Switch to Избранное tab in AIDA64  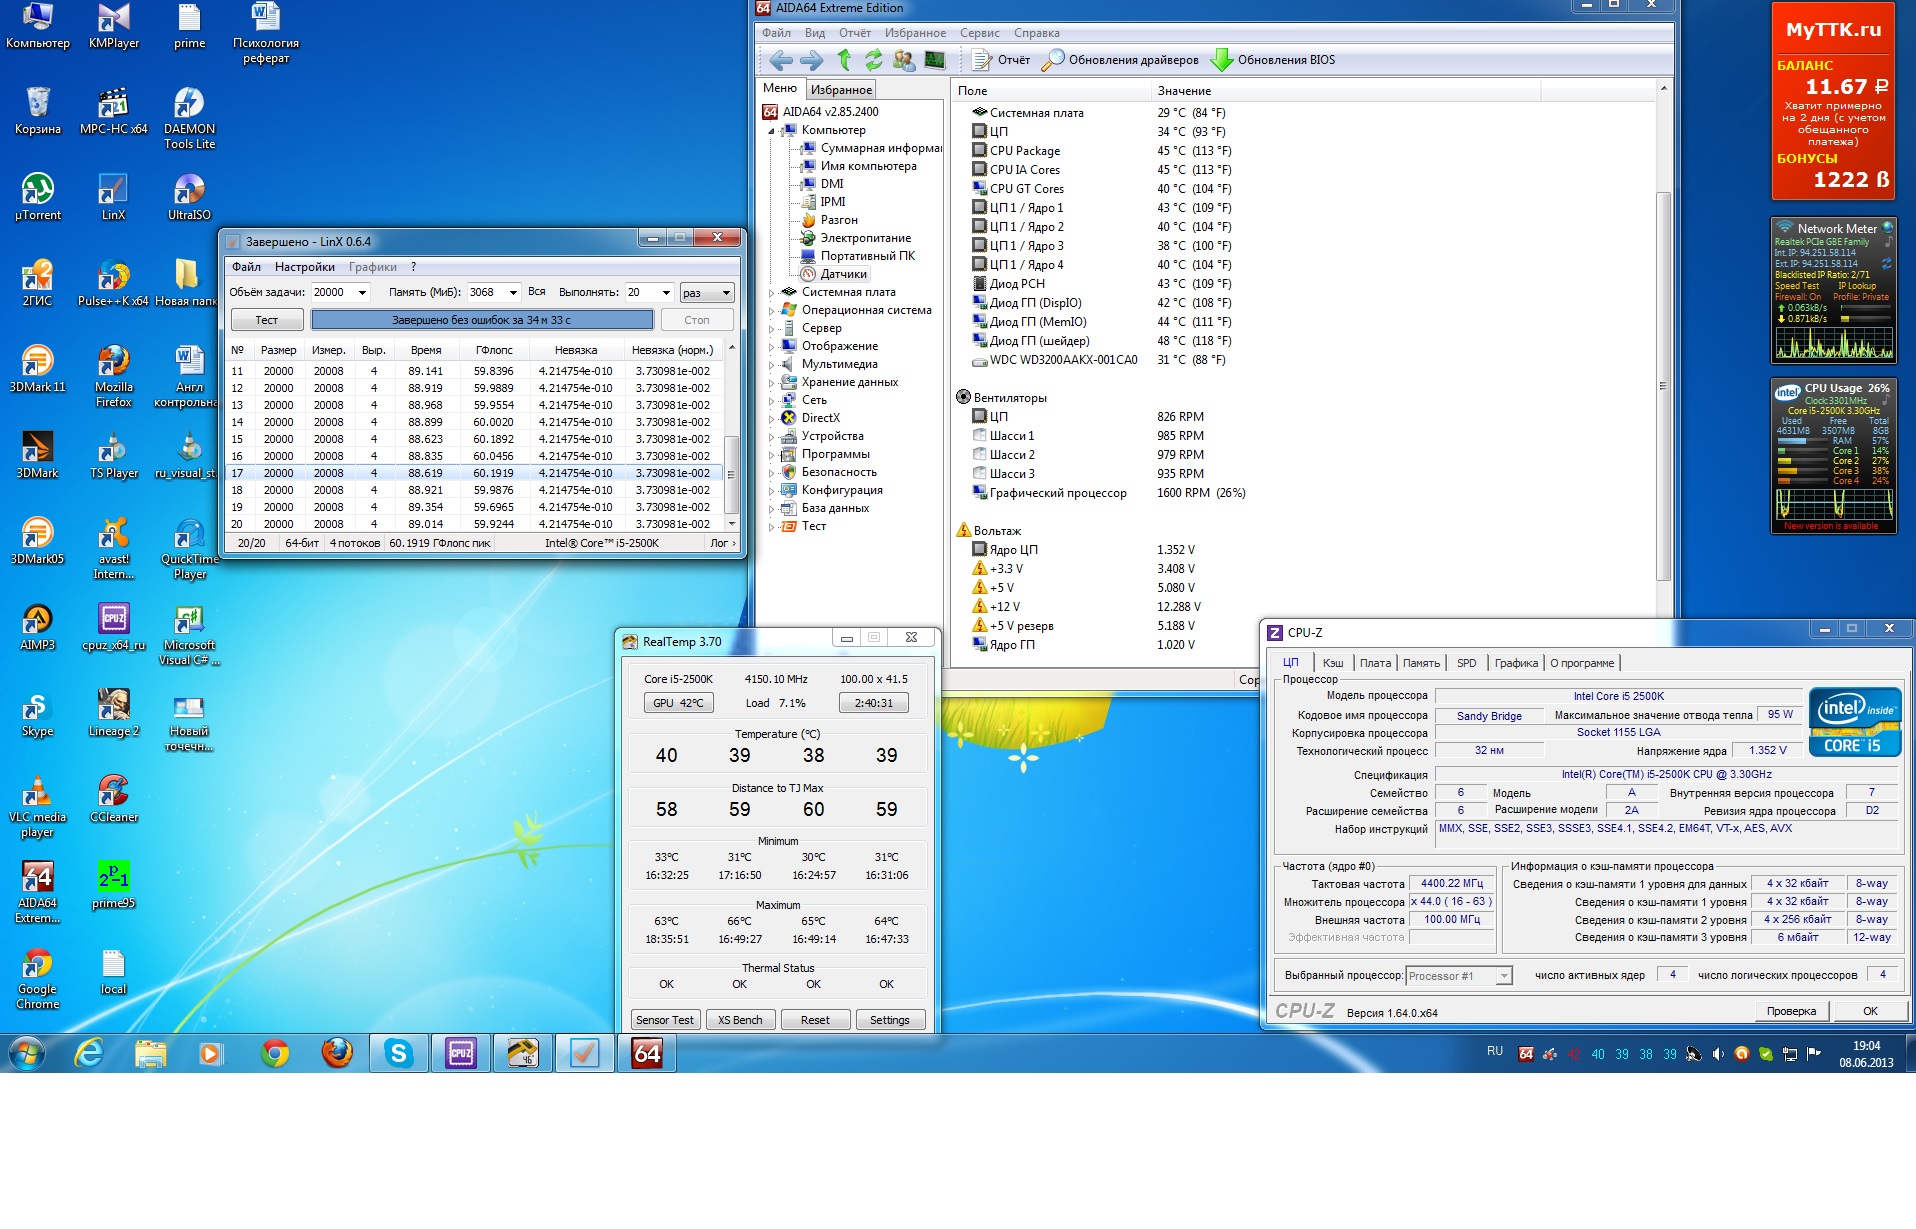[840, 90]
